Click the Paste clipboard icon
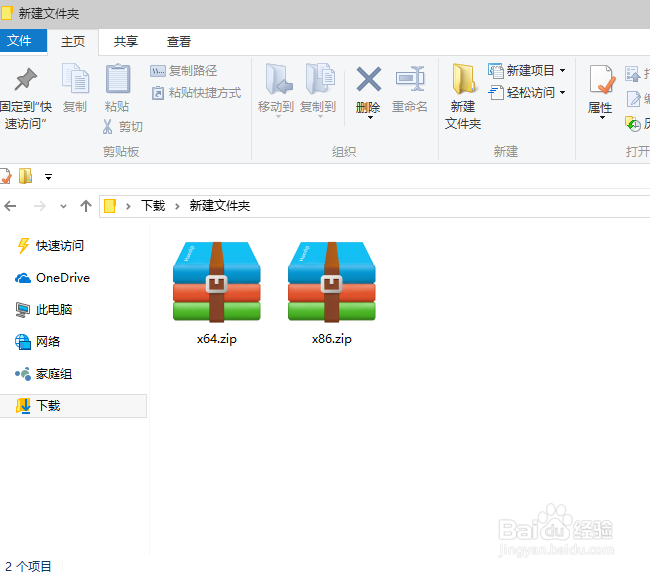 point(118,78)
